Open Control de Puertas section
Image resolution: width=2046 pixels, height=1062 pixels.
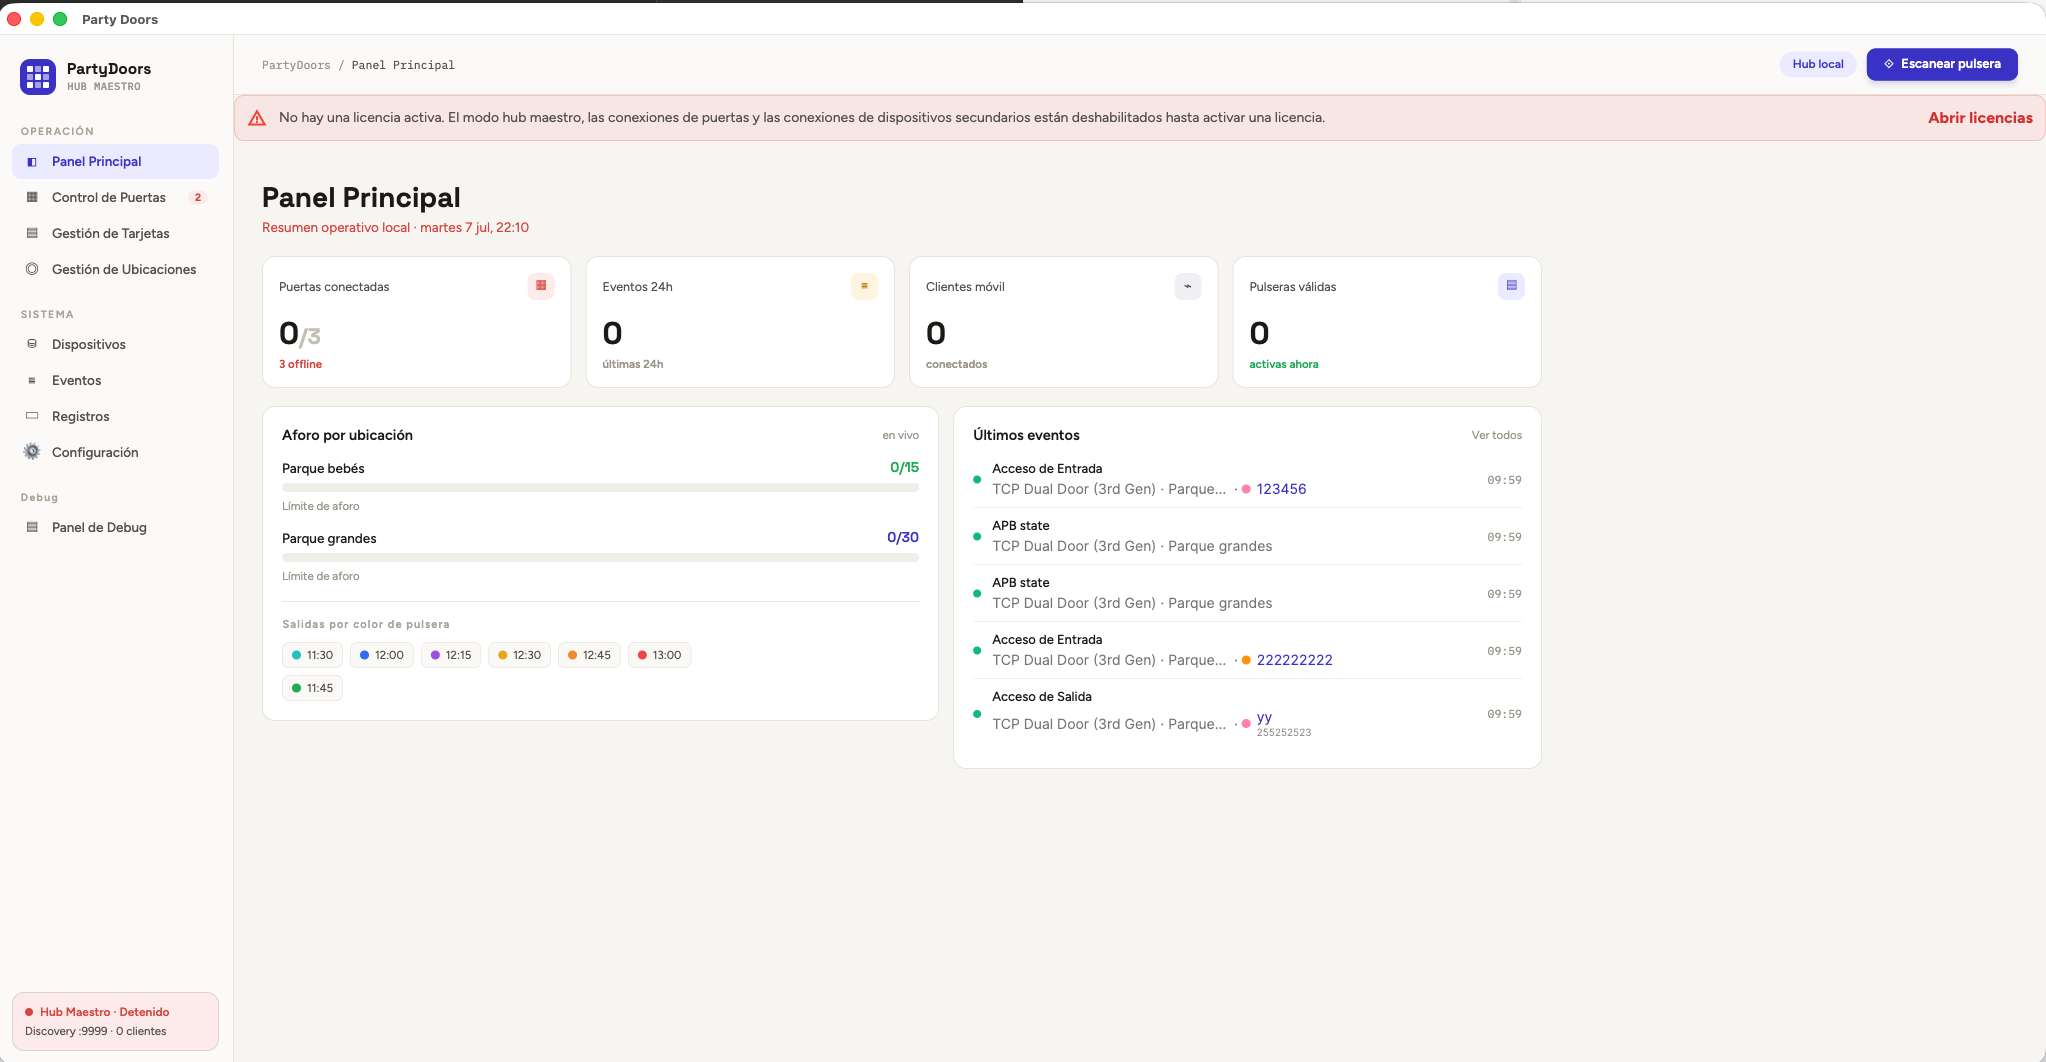pos(116,198)
